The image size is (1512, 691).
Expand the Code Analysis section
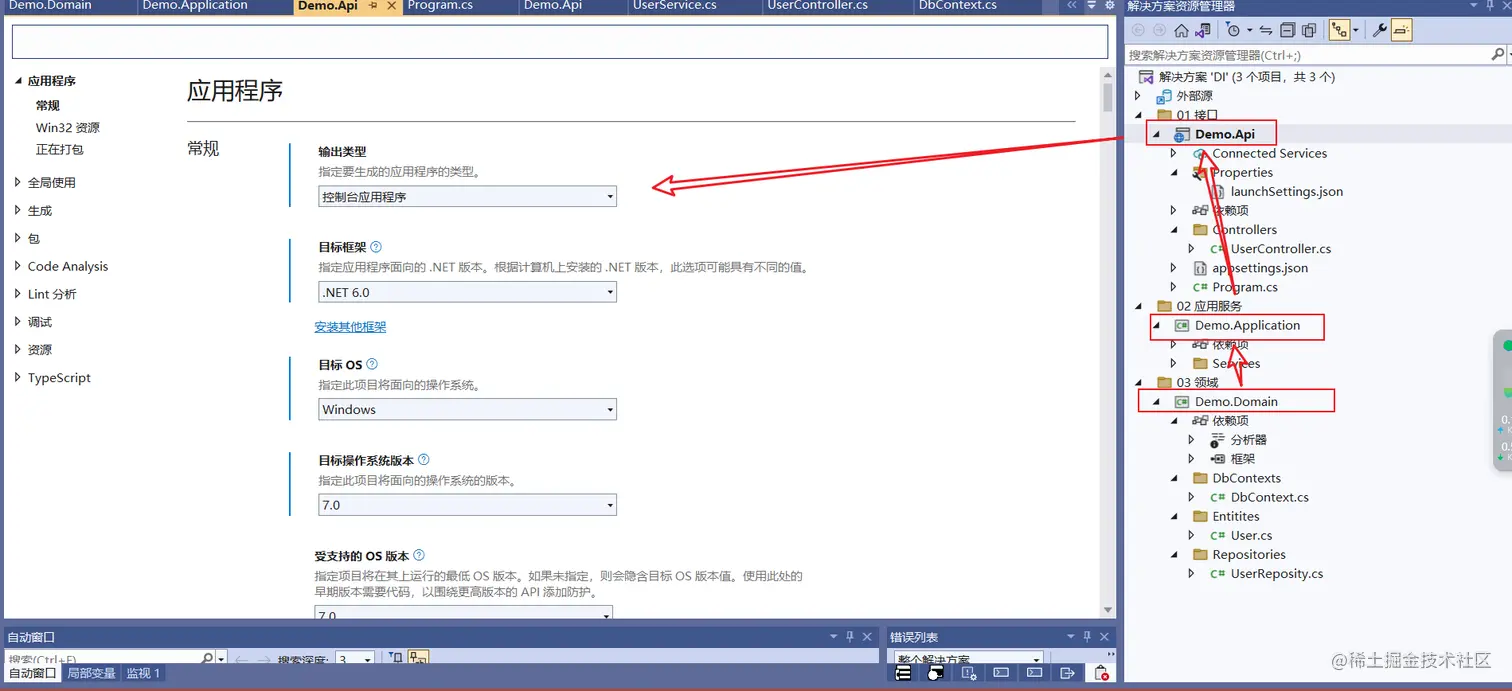[18, 267]
